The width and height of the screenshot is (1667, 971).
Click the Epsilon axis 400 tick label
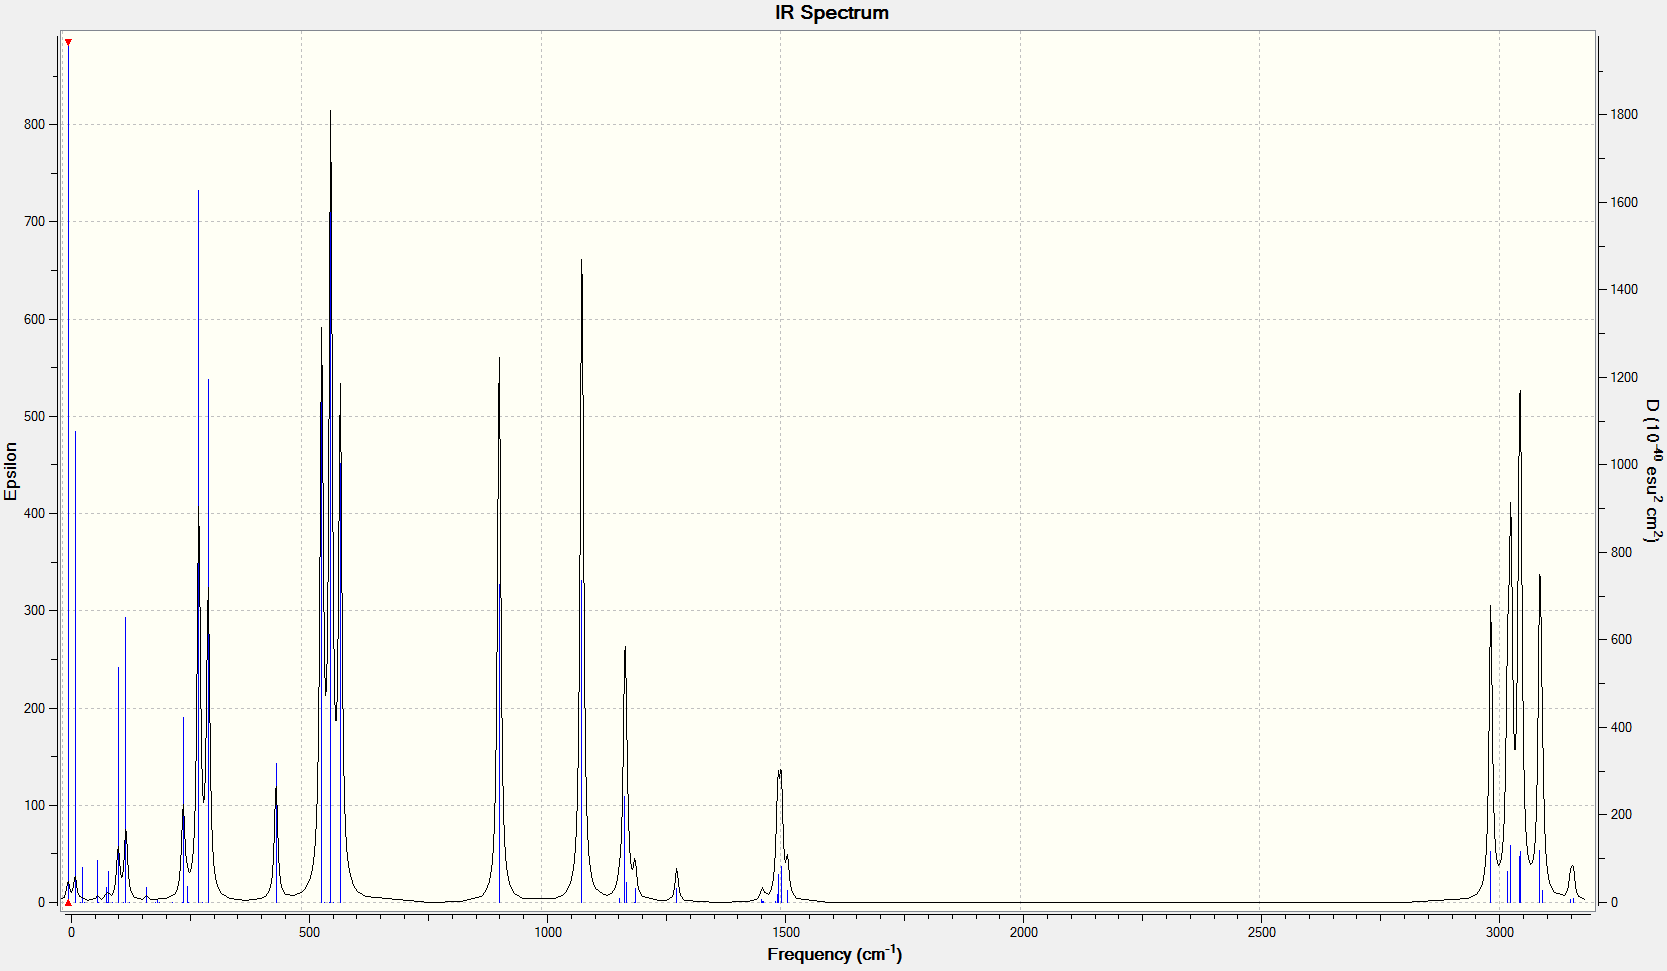pos(35,513)
